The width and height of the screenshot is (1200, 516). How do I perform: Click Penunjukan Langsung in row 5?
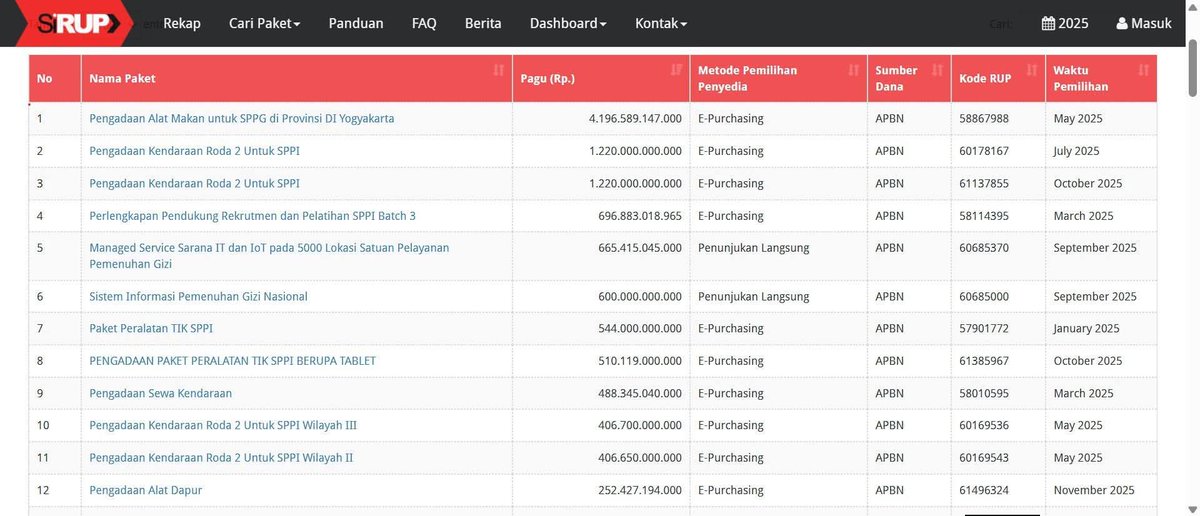(754, 248)
